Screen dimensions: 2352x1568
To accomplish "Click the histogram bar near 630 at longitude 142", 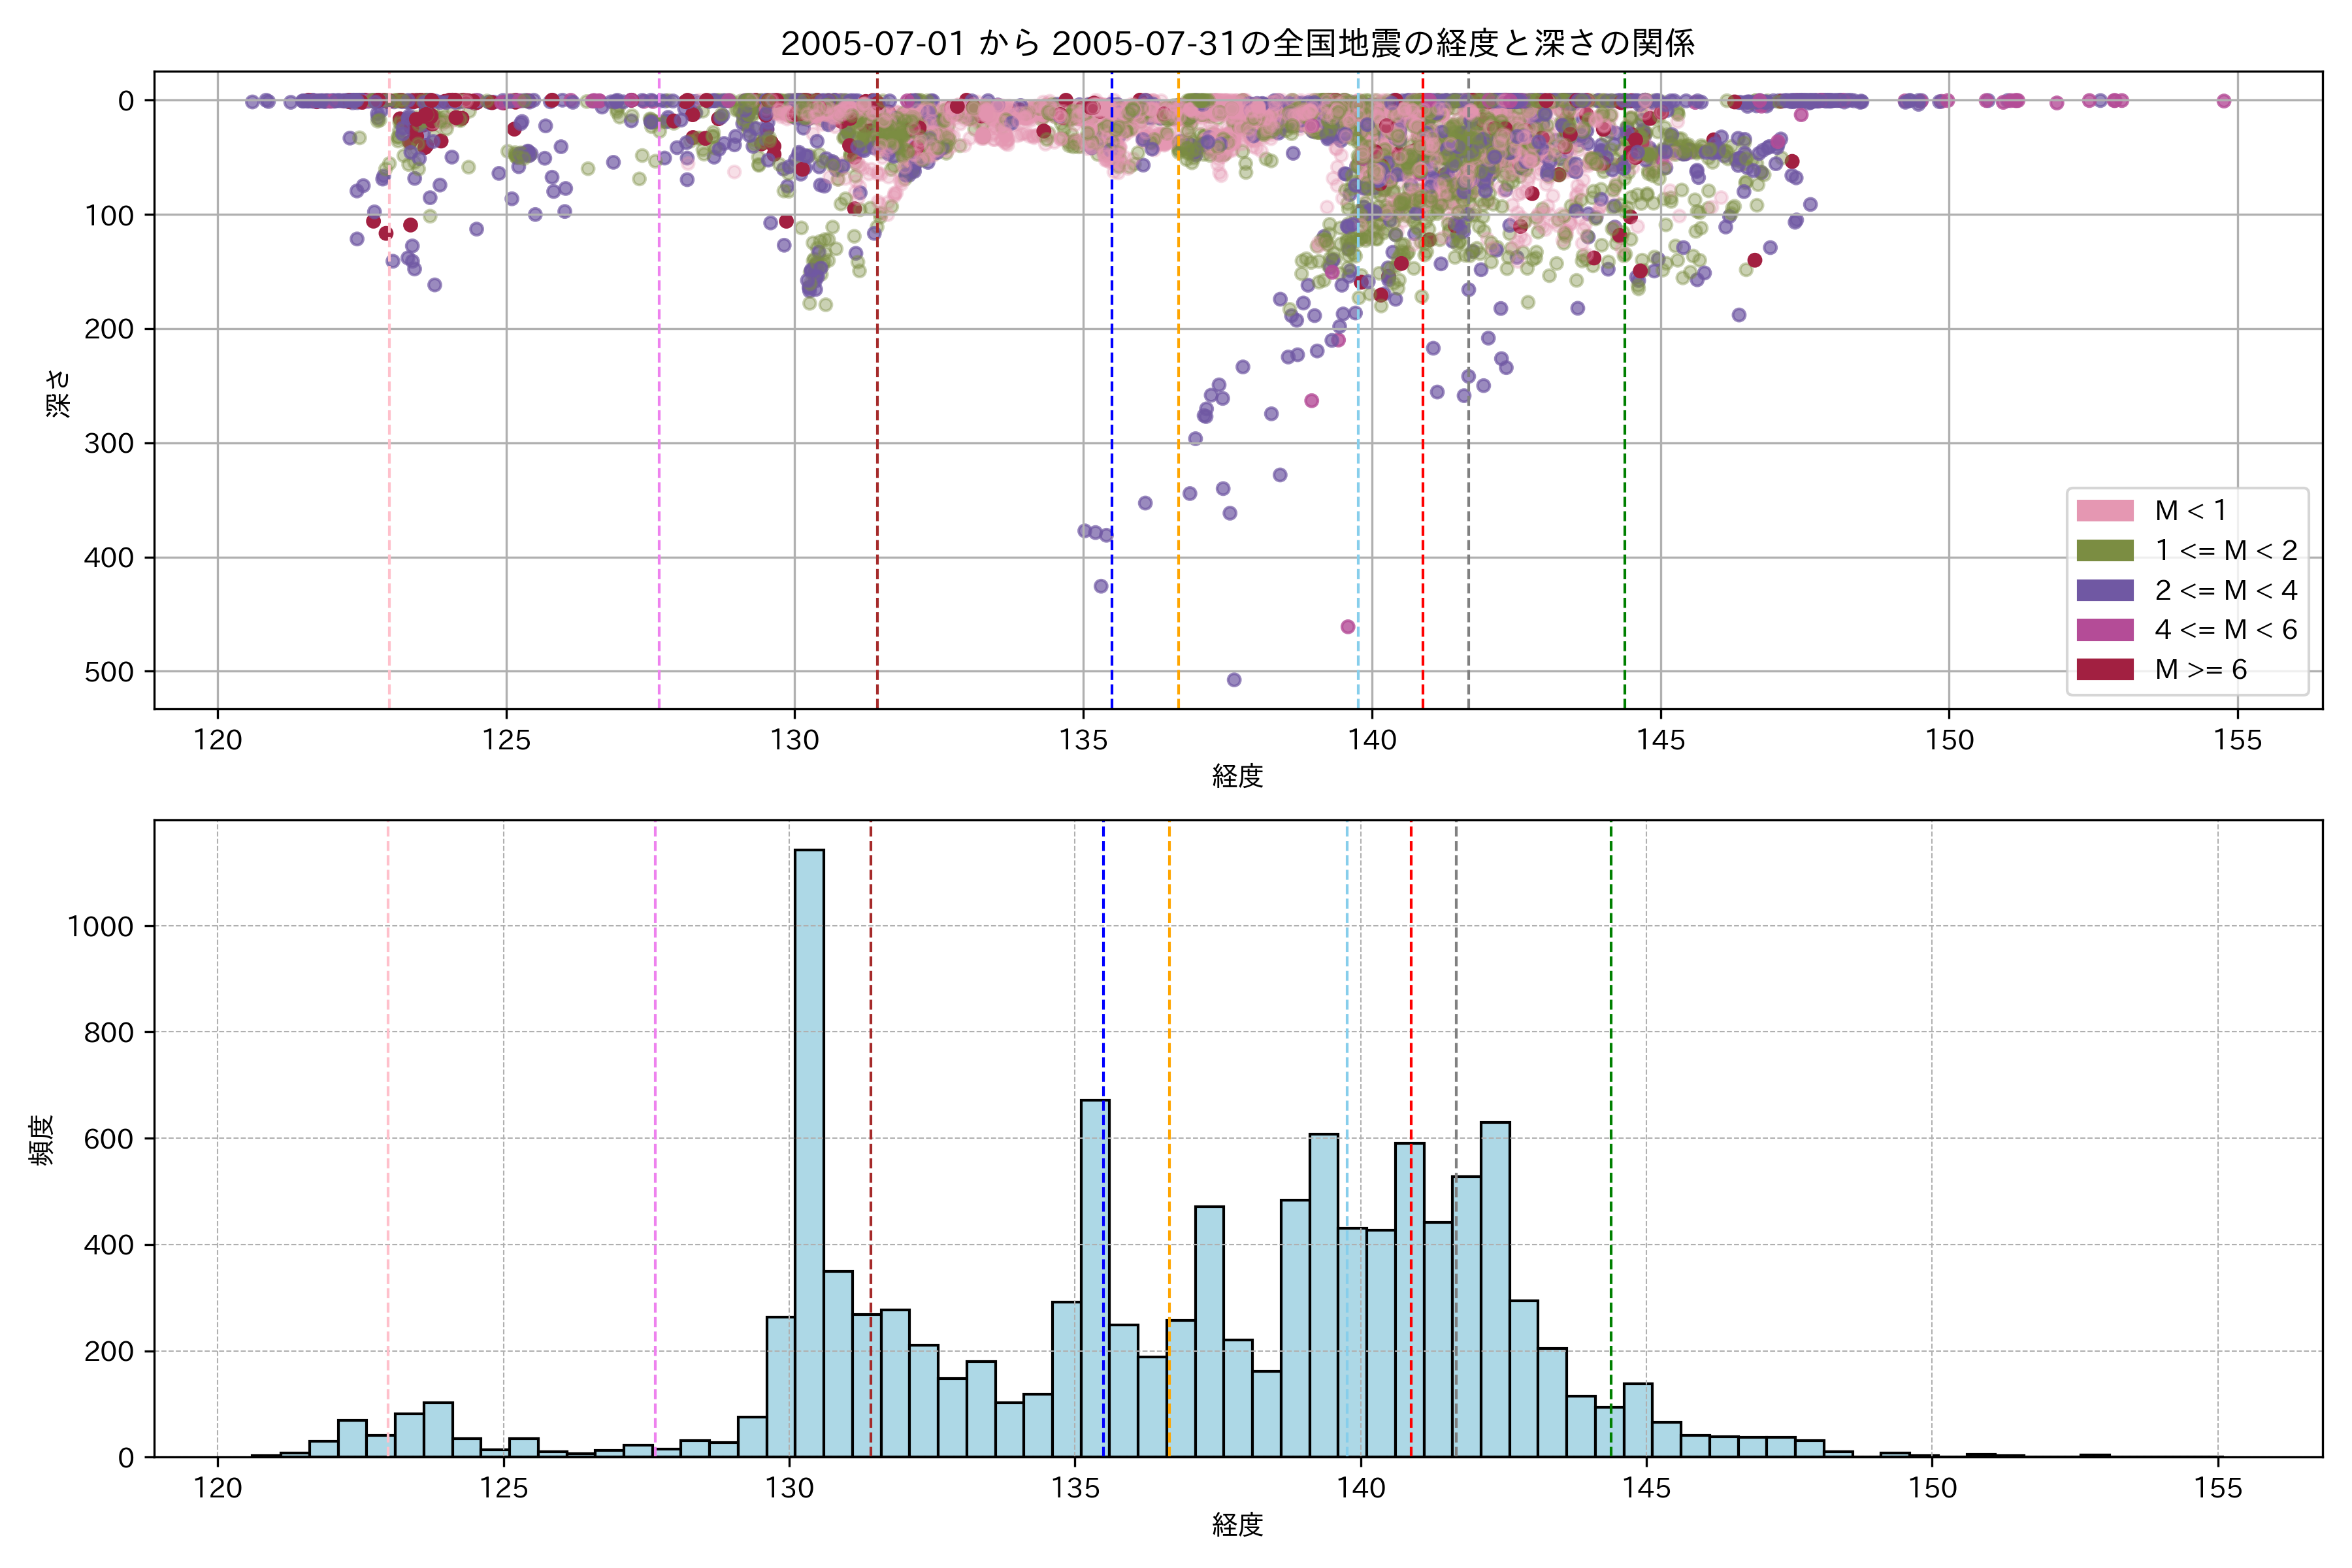I will [x=1495, y=1290].
